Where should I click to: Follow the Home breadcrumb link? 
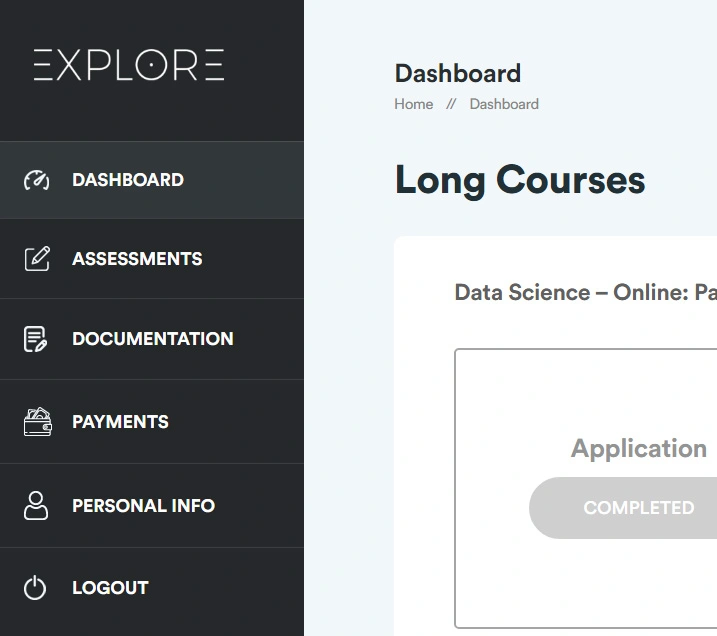click(414, 104)
